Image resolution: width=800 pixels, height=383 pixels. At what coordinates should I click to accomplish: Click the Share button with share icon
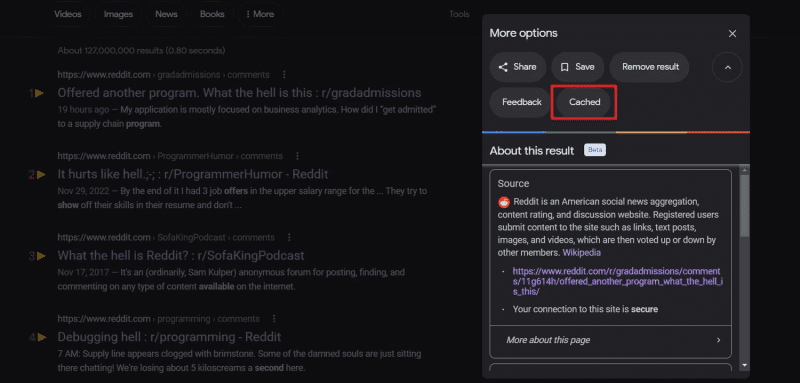point(517,67)
